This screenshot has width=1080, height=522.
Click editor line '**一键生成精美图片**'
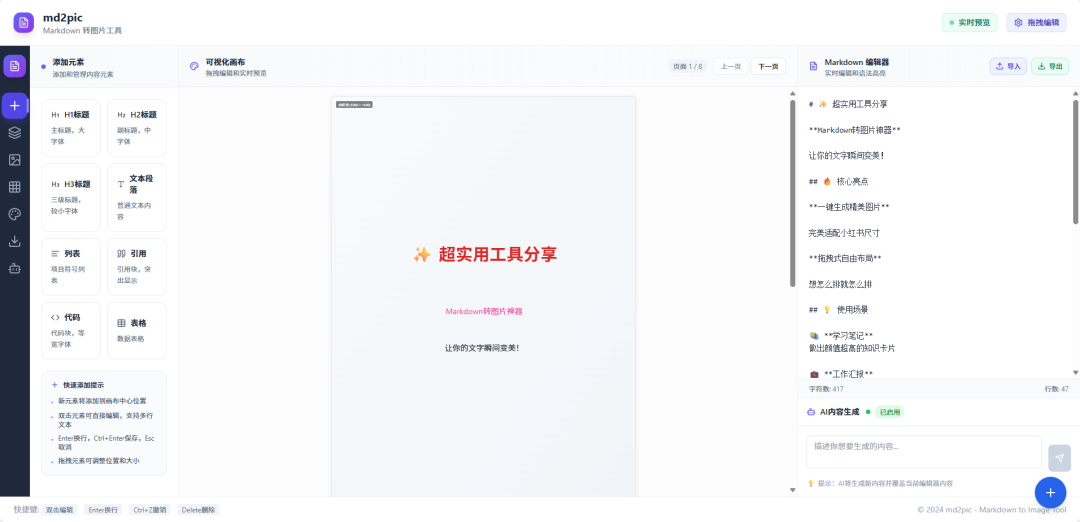click(849, 207)
